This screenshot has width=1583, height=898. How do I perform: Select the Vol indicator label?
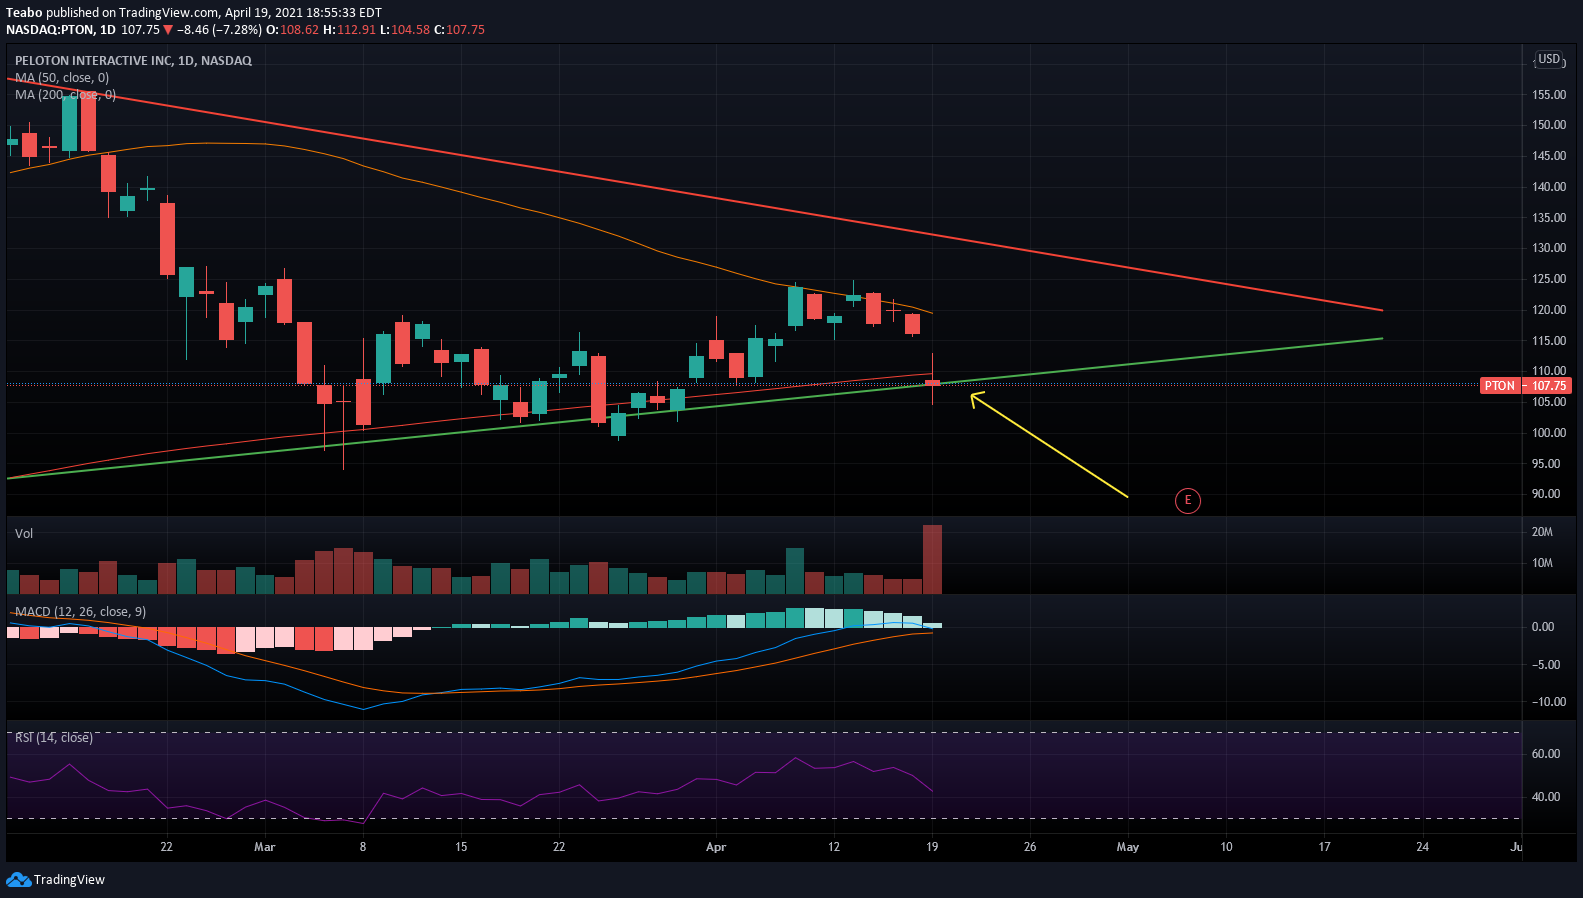tap(24, 534)
